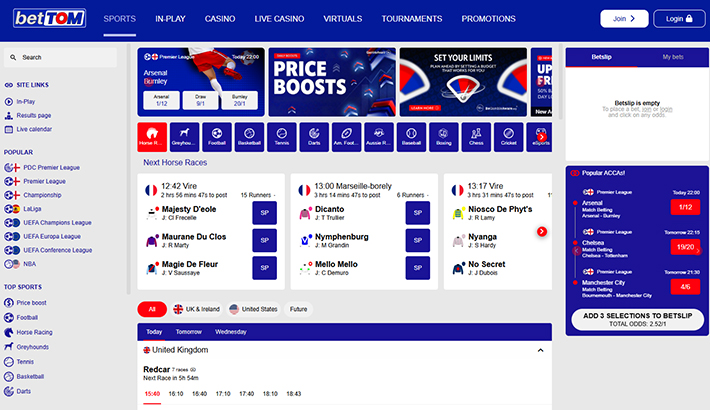
Task: Click the Basketball icon in Top Sports
Action: 9,376
